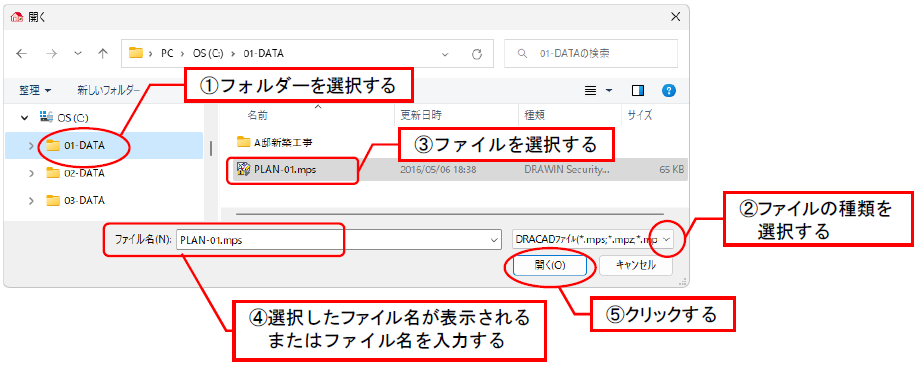Open the address bar history dropdown
Viewport: 914px width, 365px height.
[445, 54]
